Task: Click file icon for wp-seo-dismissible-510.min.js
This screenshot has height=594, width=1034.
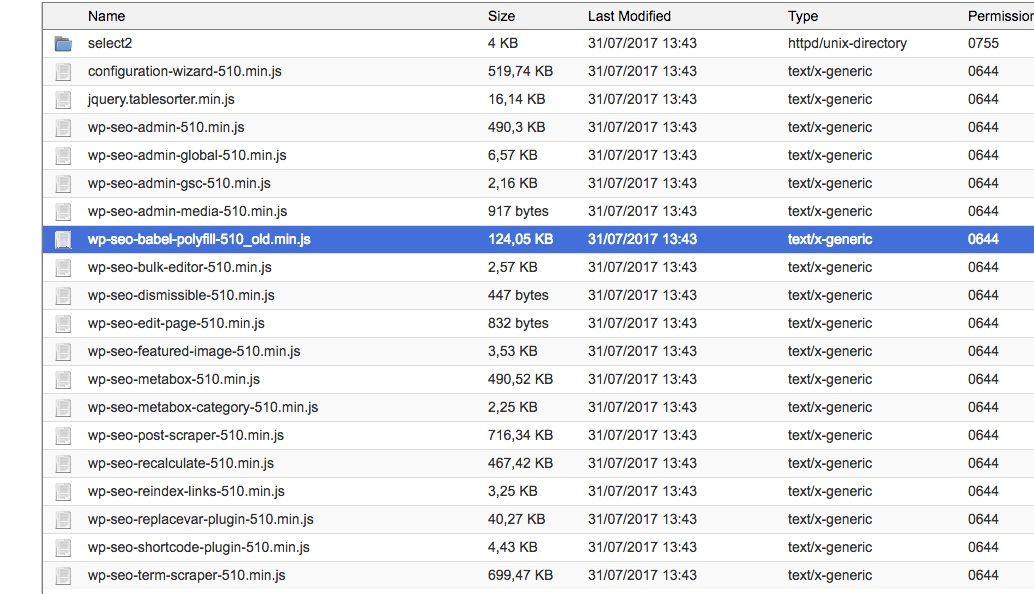Action: point(63,295)
